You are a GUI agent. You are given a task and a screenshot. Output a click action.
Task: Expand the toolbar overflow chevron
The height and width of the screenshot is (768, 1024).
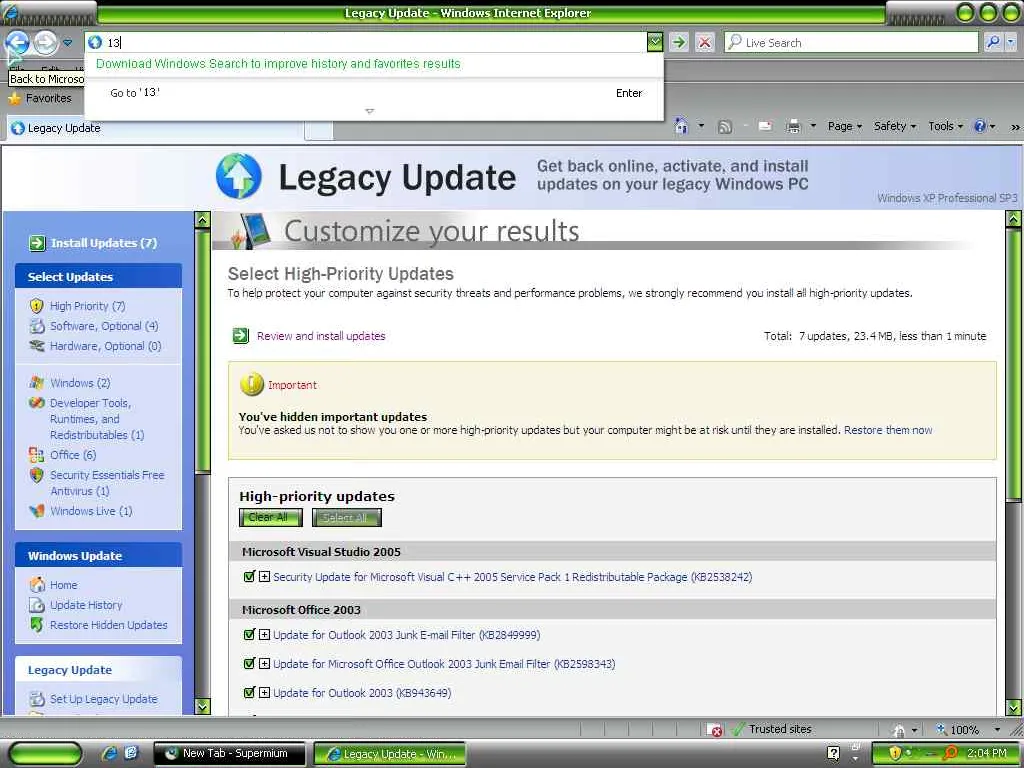(1015, 127)
